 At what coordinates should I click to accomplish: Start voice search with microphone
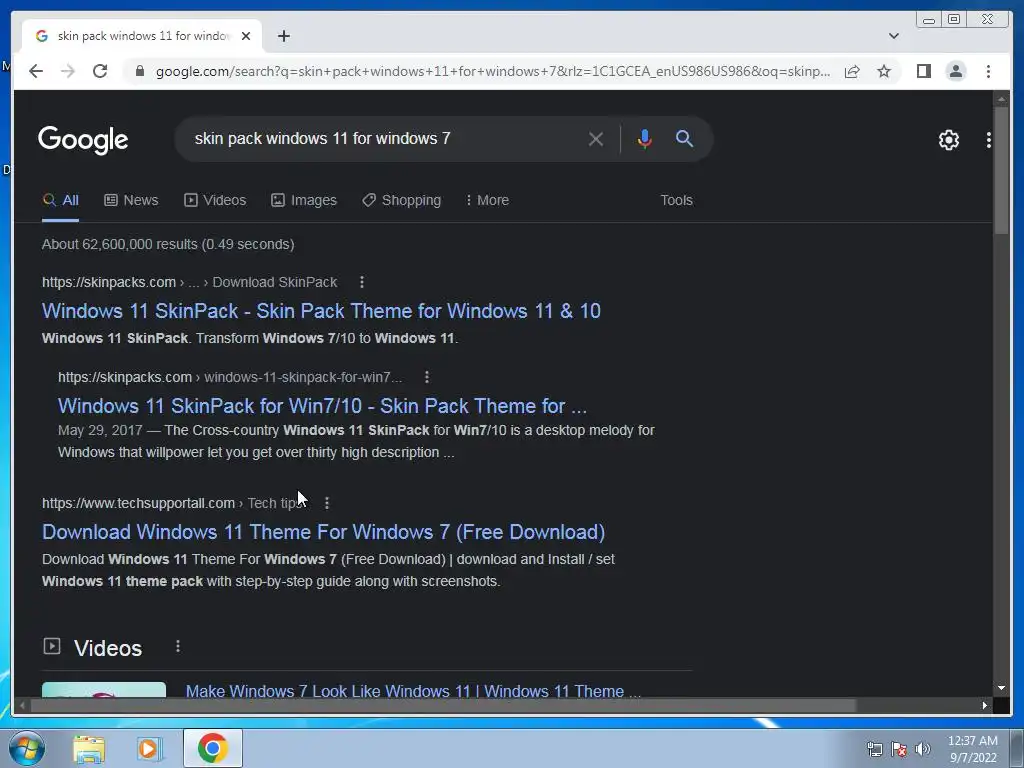tap(645, 138)
